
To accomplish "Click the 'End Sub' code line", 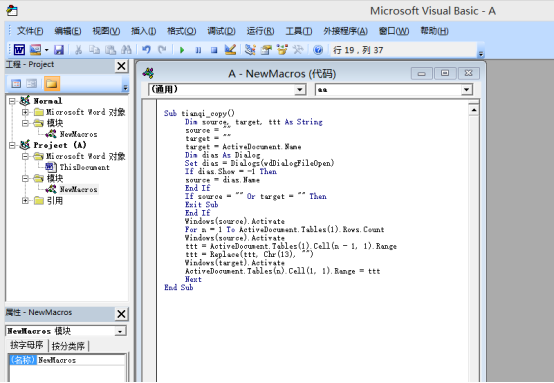I will [178, 288].
